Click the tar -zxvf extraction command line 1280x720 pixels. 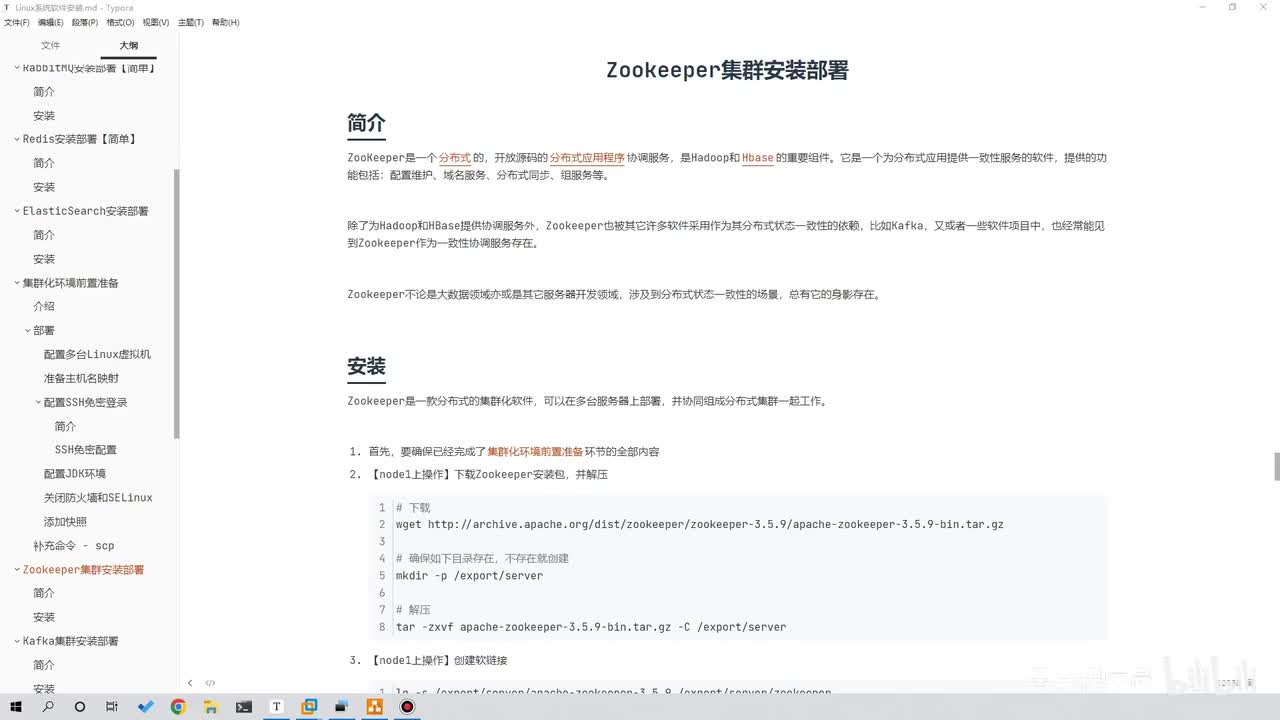click(x=591, y=627)
